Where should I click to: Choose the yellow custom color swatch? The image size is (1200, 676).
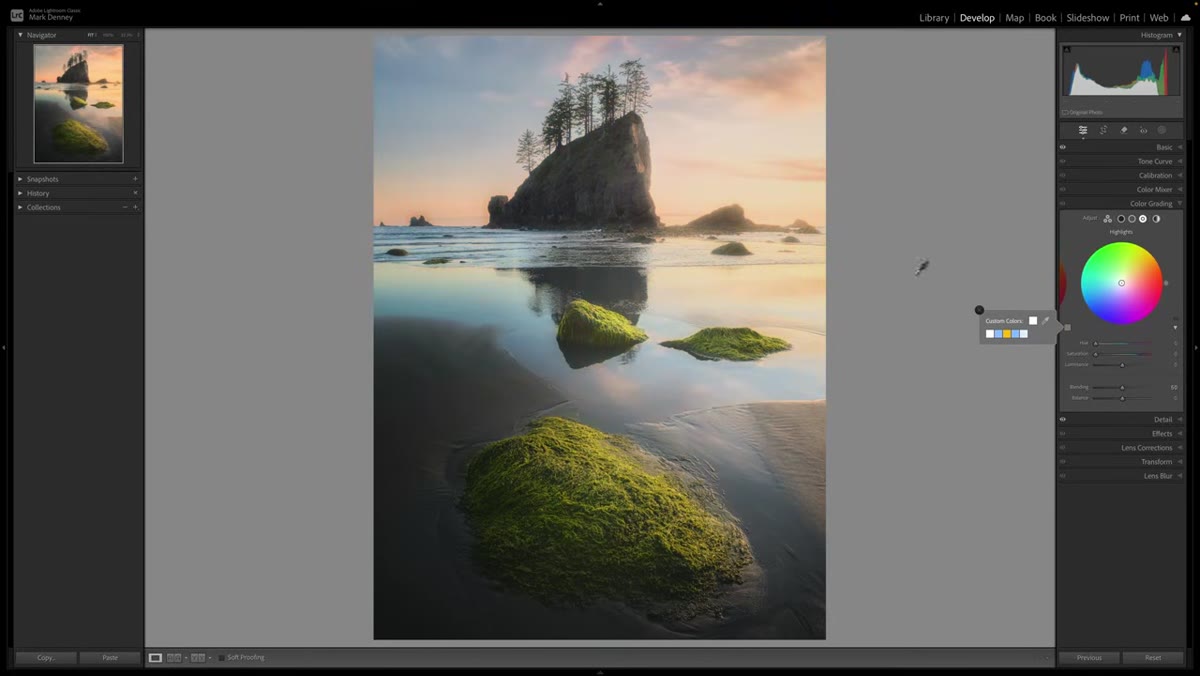pos(1006,334)
